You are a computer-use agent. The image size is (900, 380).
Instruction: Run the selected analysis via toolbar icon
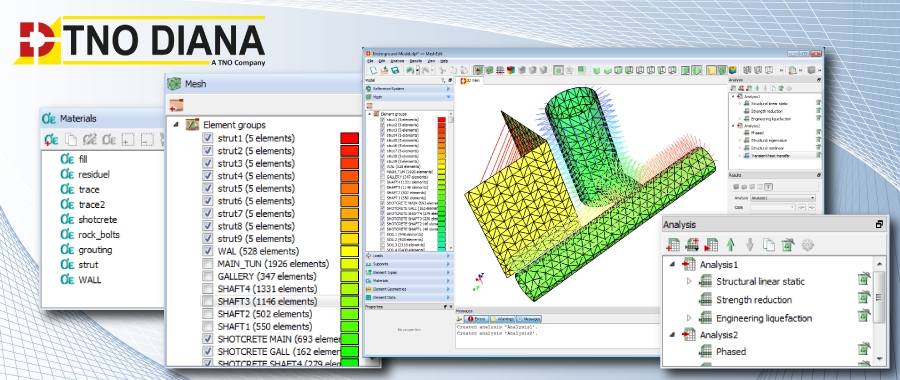point(712,245)
